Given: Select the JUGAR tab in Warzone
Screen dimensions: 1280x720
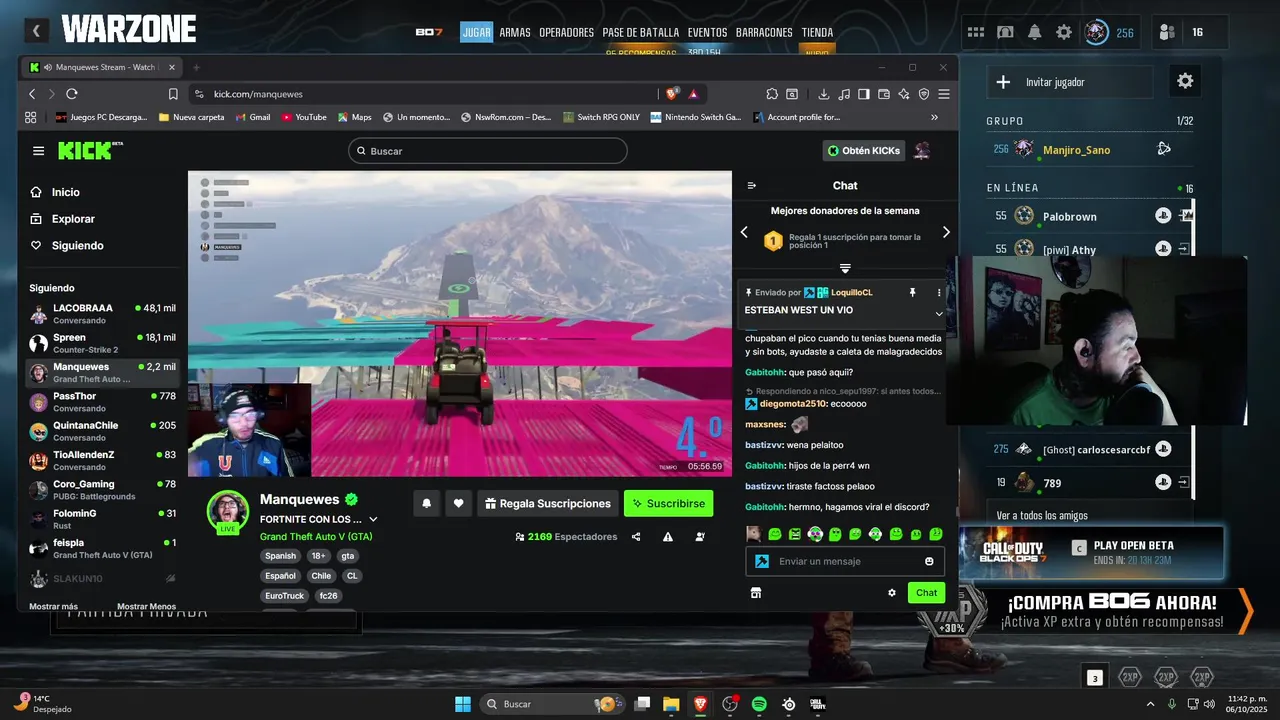Looking at the screenshot, I should coord(477,32).
